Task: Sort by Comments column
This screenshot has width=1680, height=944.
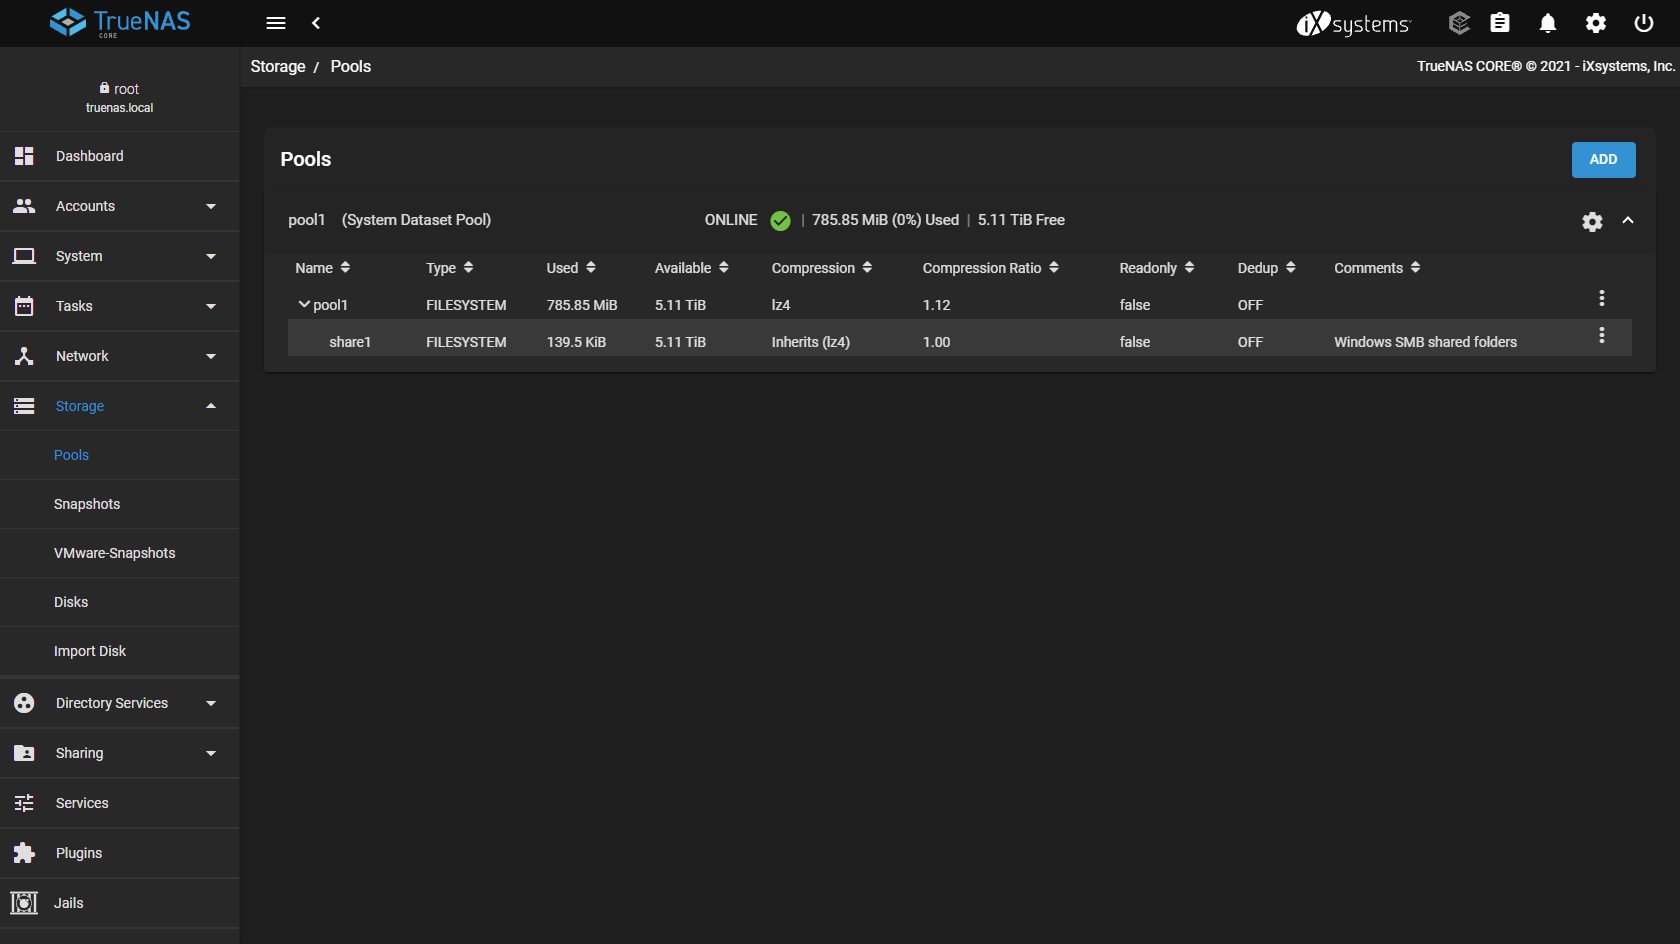Action: [x=1378, y=268]
